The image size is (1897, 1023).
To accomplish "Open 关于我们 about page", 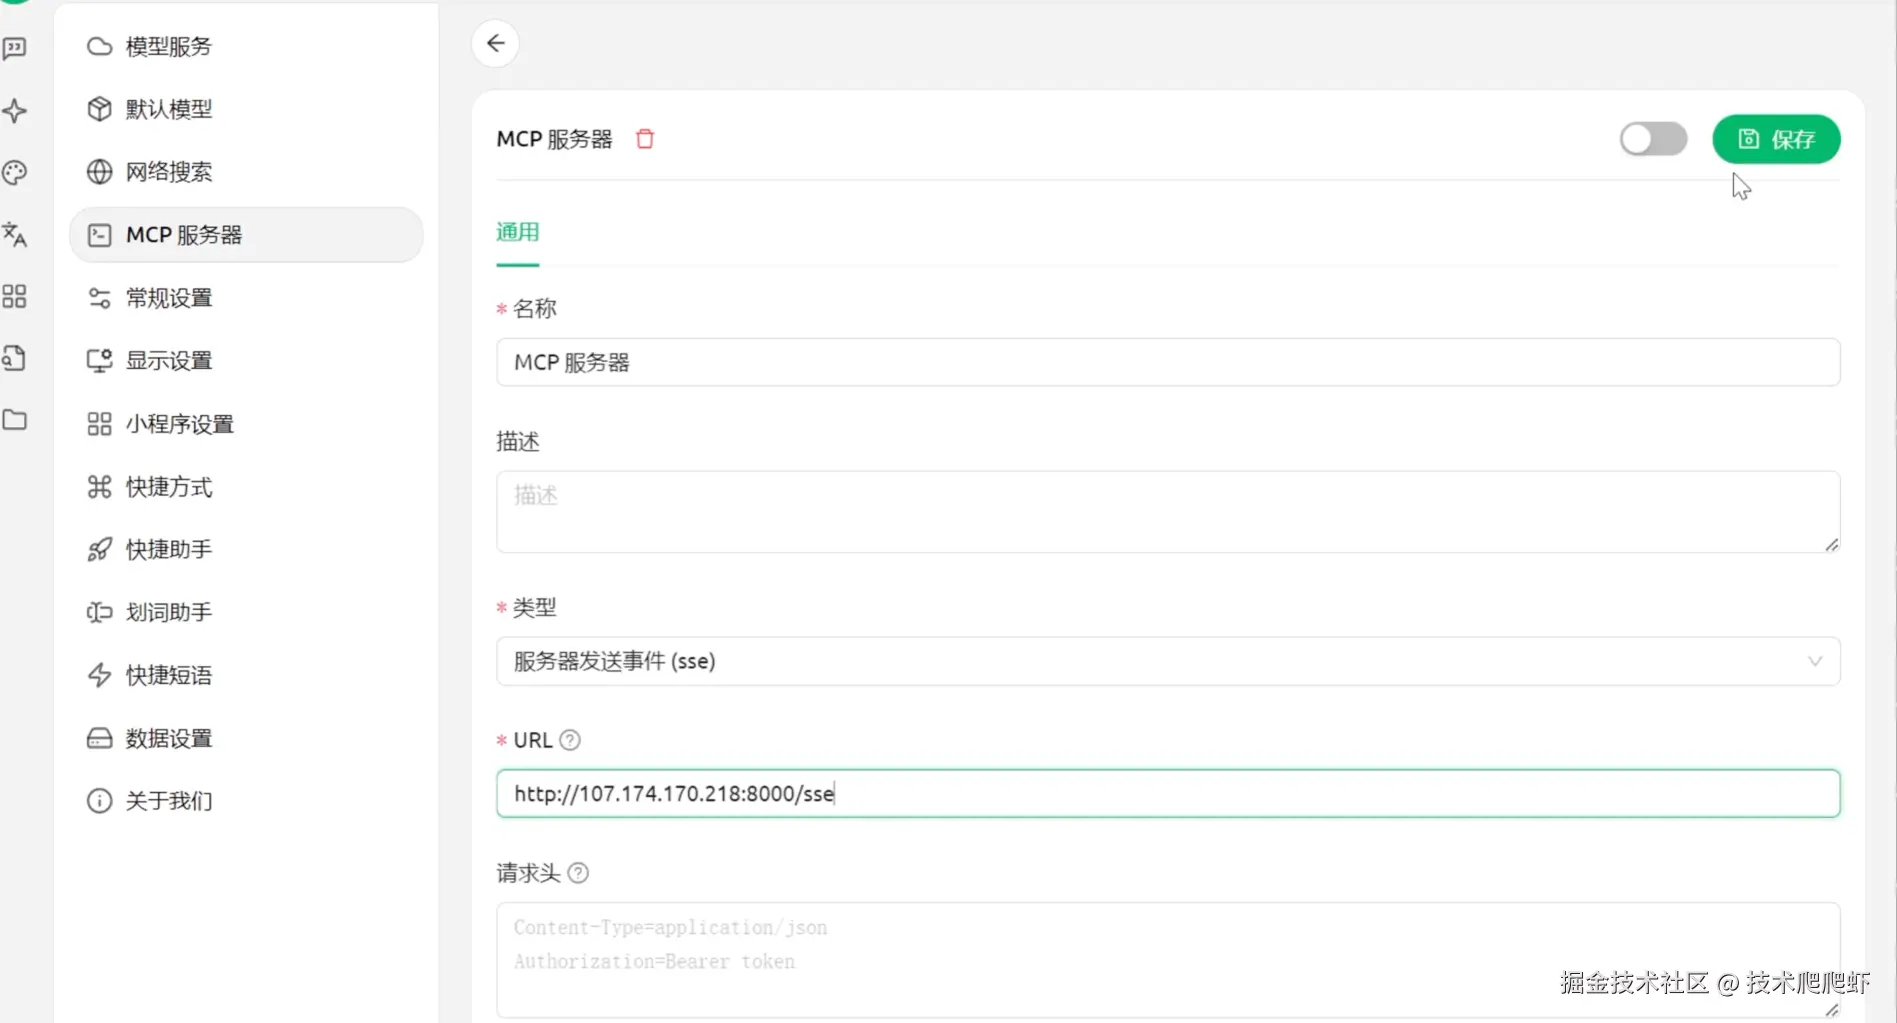I will [168, 801].
